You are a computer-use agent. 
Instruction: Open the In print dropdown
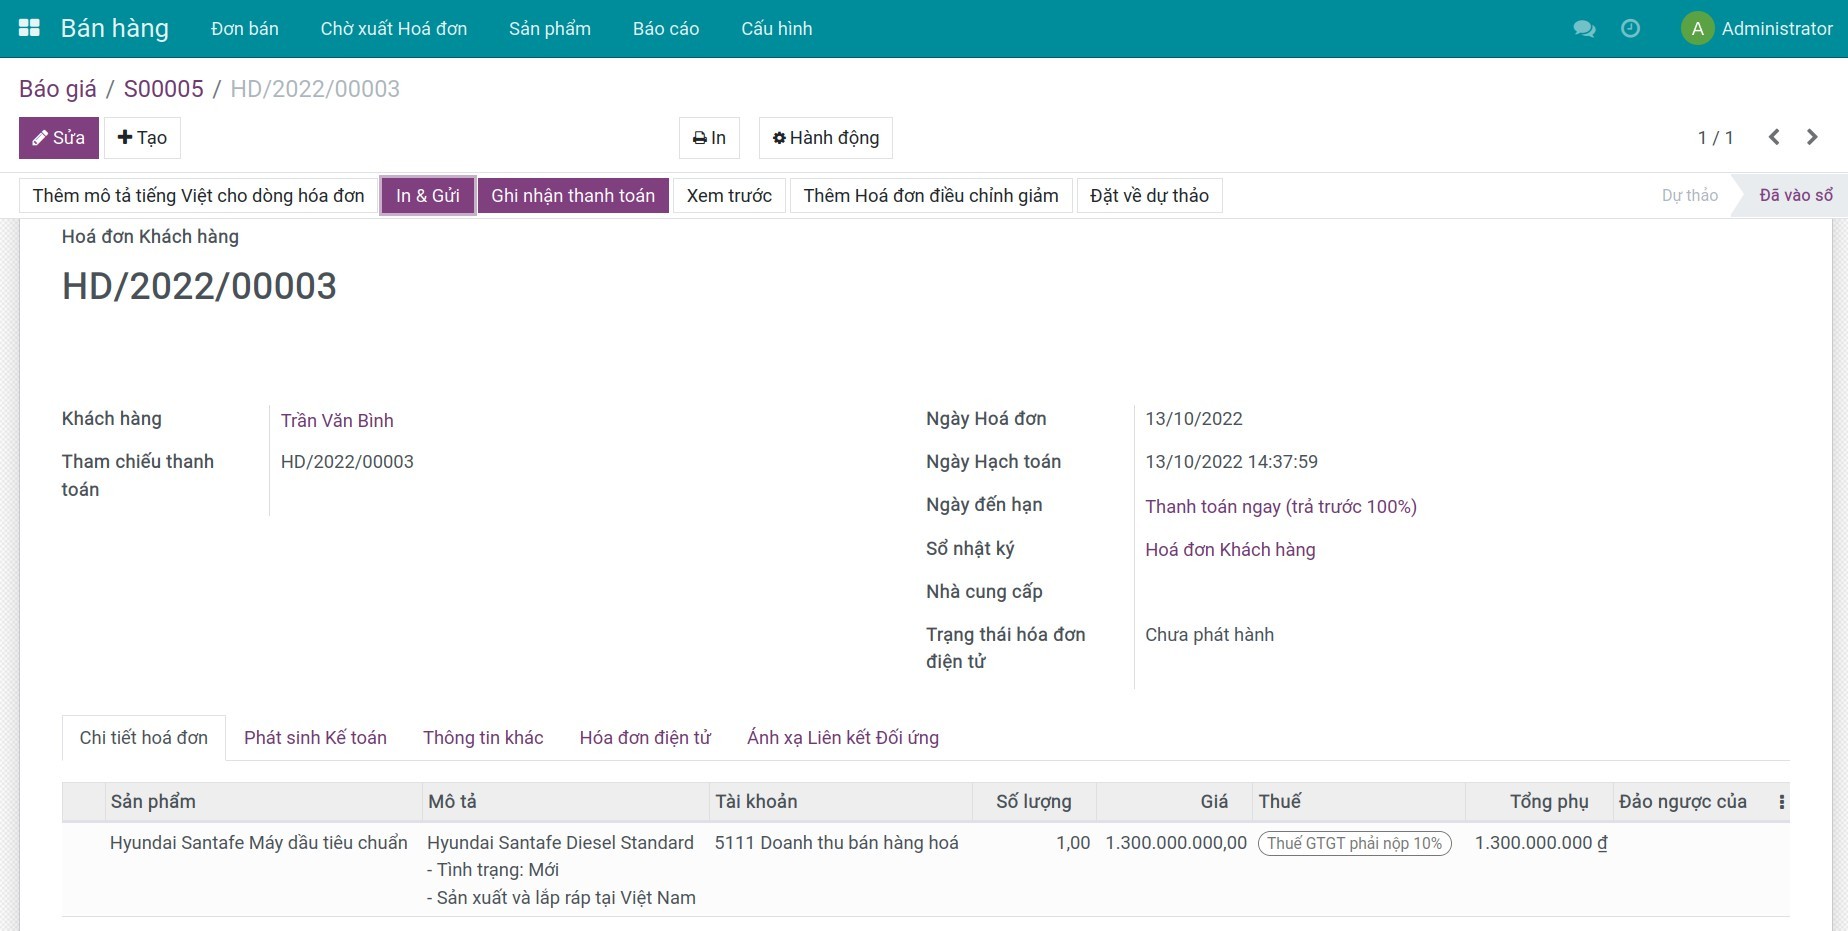coord(709,138)
